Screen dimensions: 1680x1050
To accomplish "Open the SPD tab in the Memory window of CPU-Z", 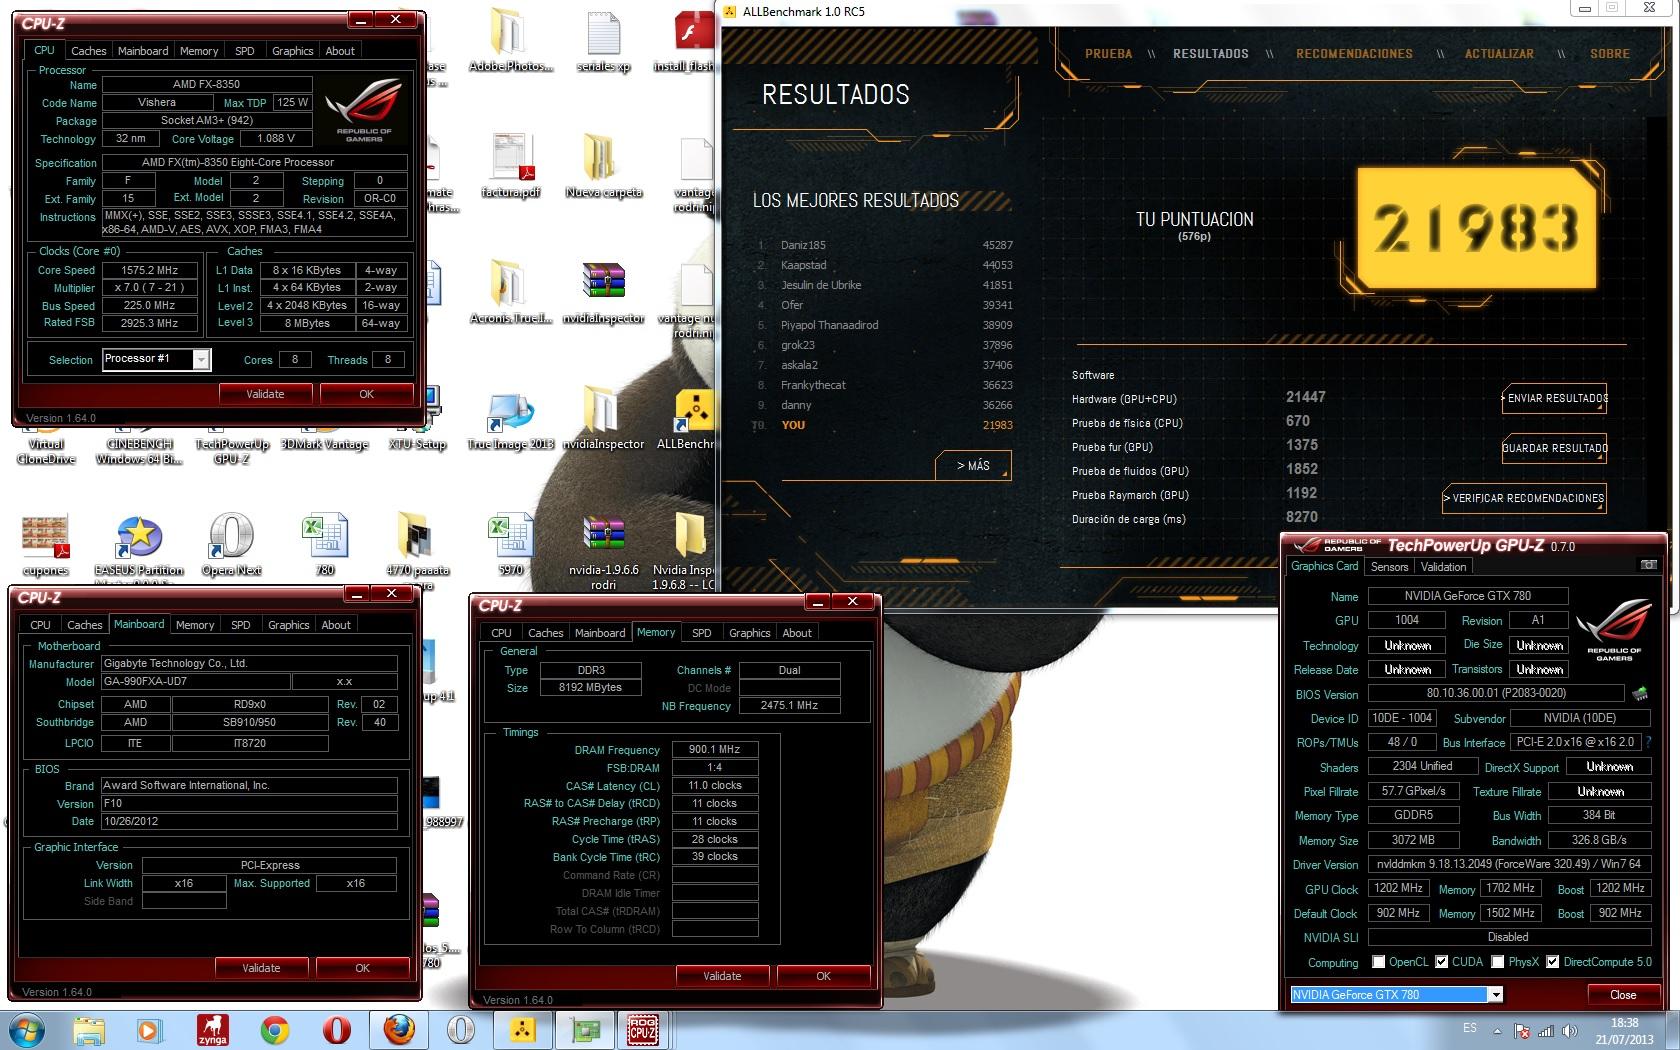I will (702, 633).
